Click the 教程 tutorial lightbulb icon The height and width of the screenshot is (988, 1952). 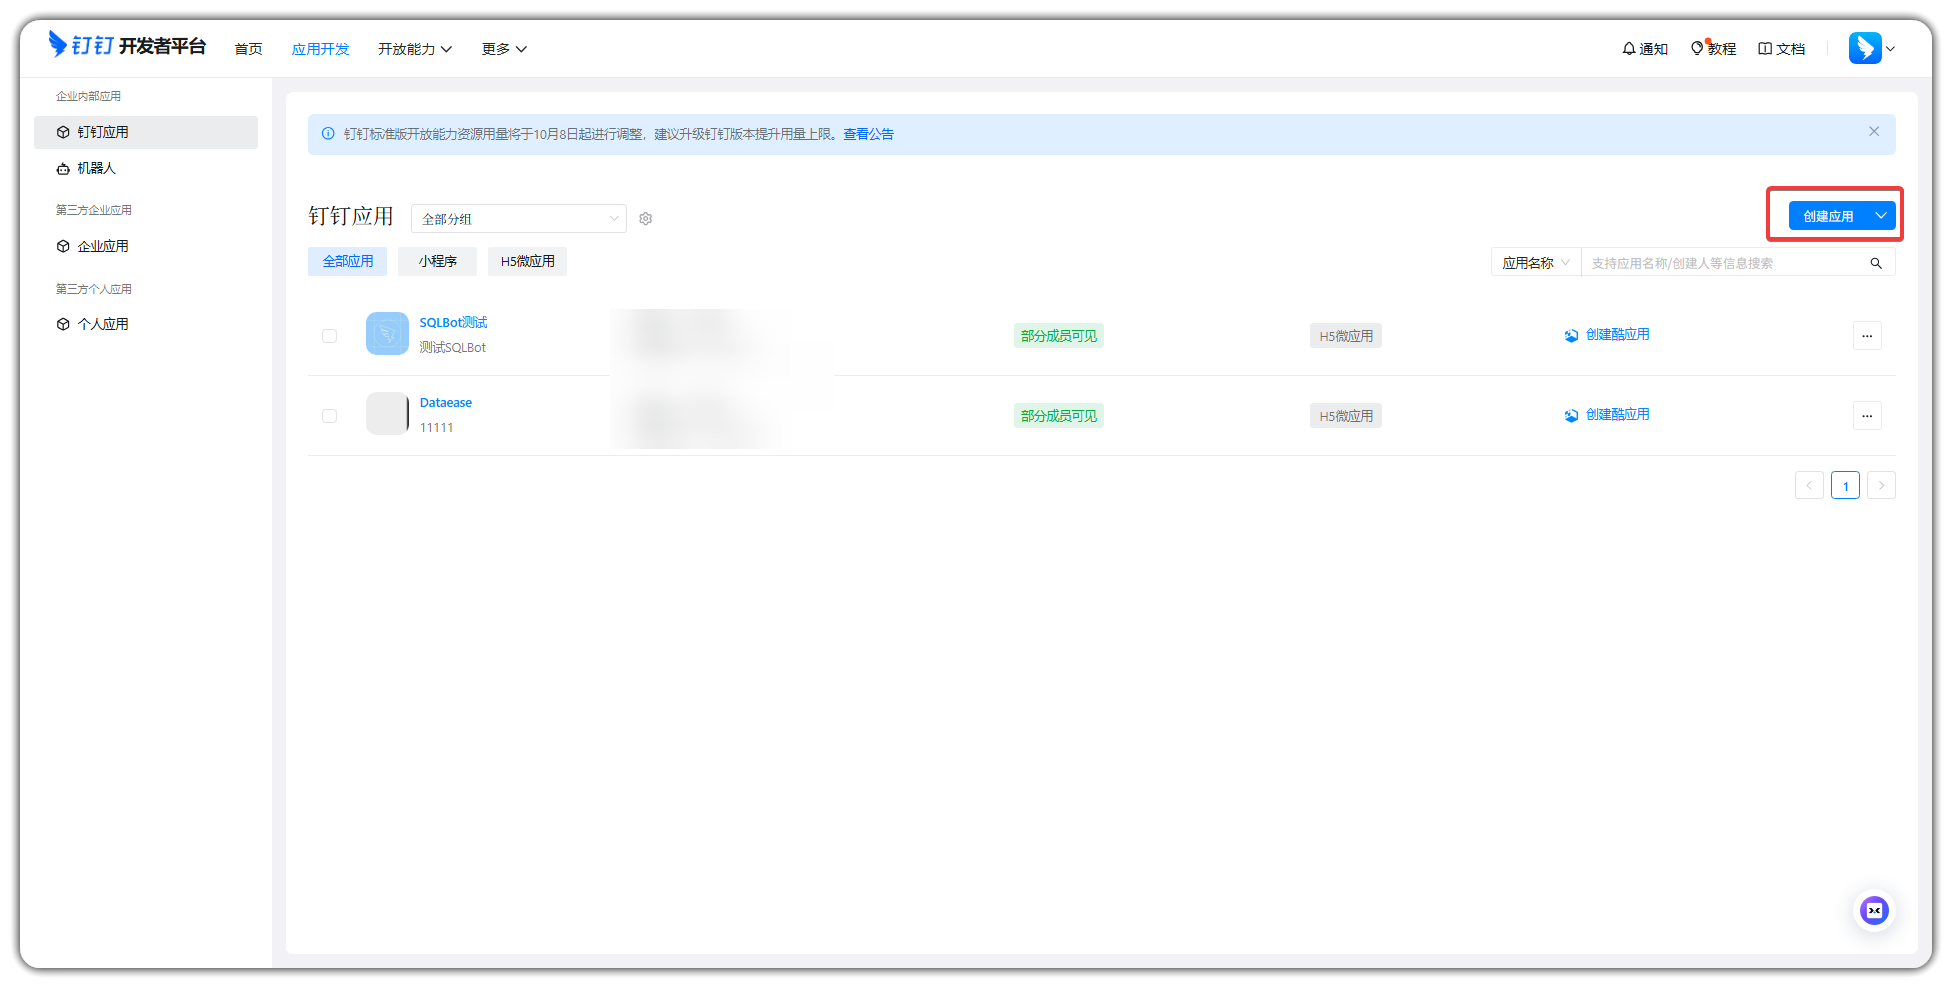coord(1697,49)
